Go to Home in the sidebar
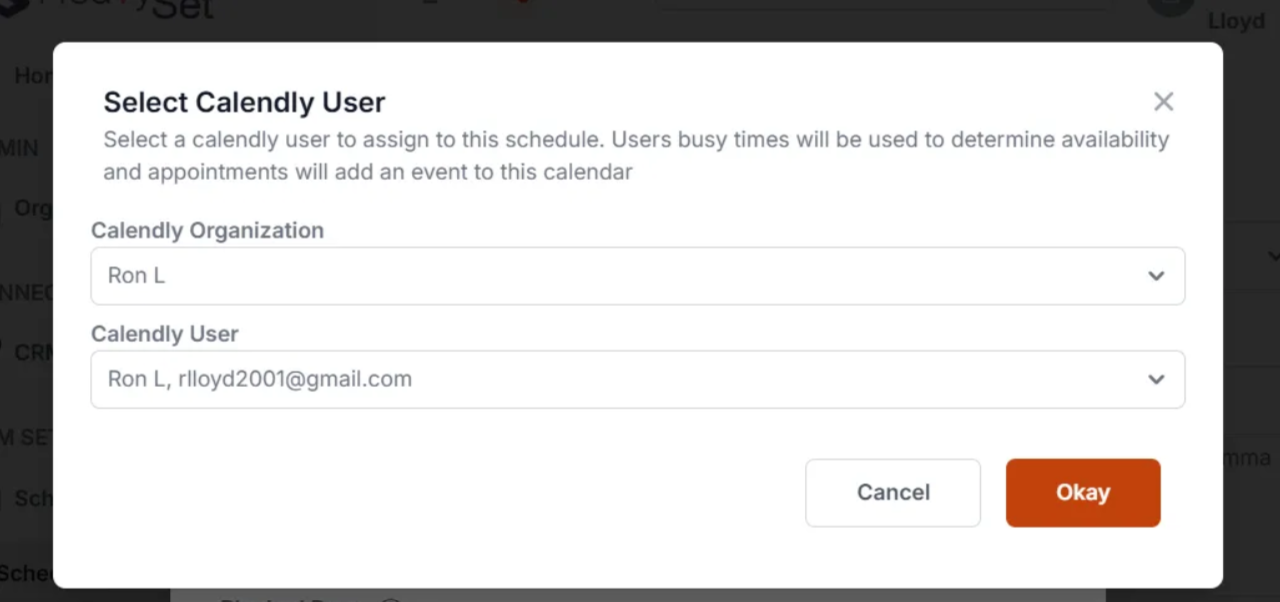This screenshot has width=1280, height=602. [33, 76]
